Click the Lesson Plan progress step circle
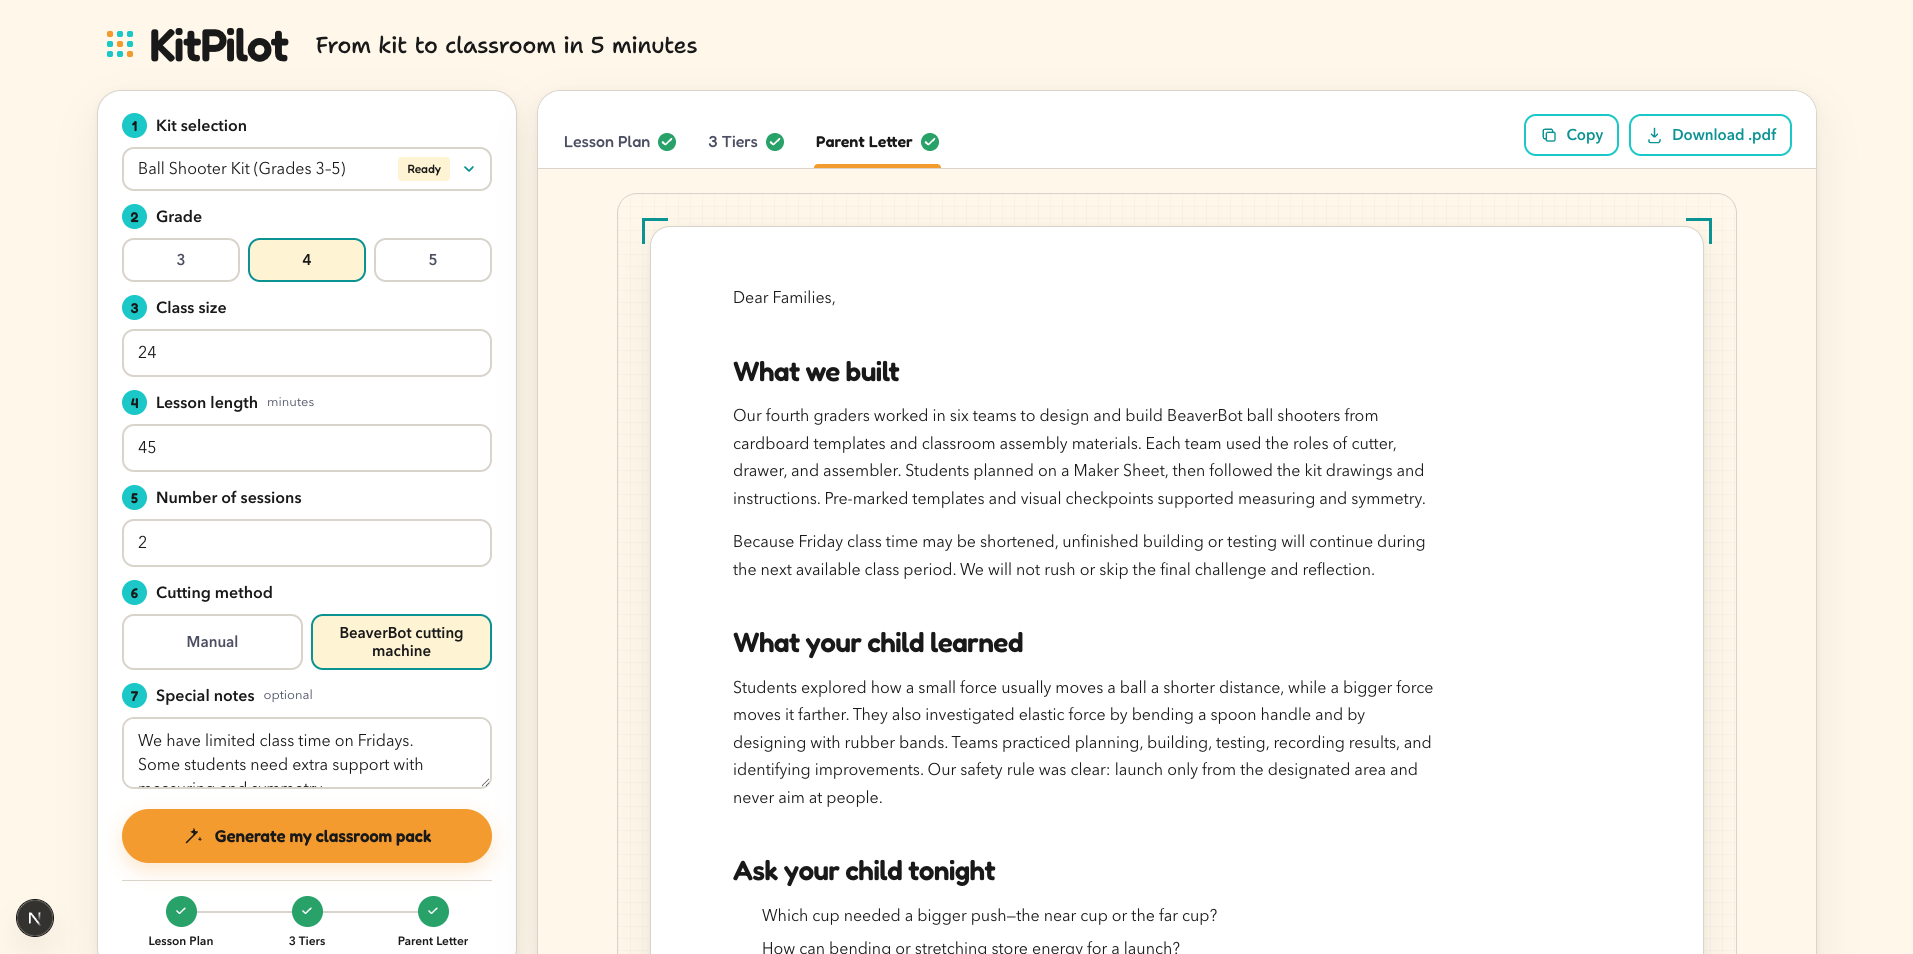Image resolution: width=1913 pixels, height=954 pixels. (181, 911)
